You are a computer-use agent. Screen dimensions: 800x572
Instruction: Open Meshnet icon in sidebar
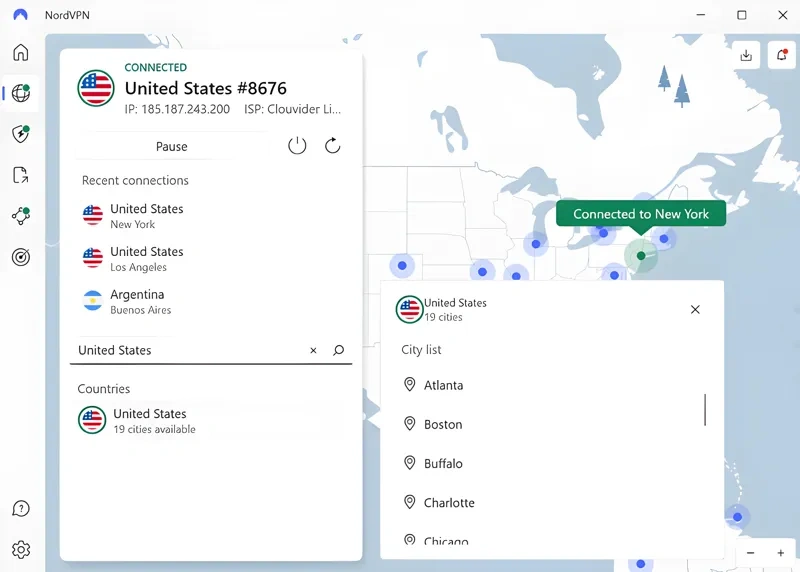pos(21,216)
